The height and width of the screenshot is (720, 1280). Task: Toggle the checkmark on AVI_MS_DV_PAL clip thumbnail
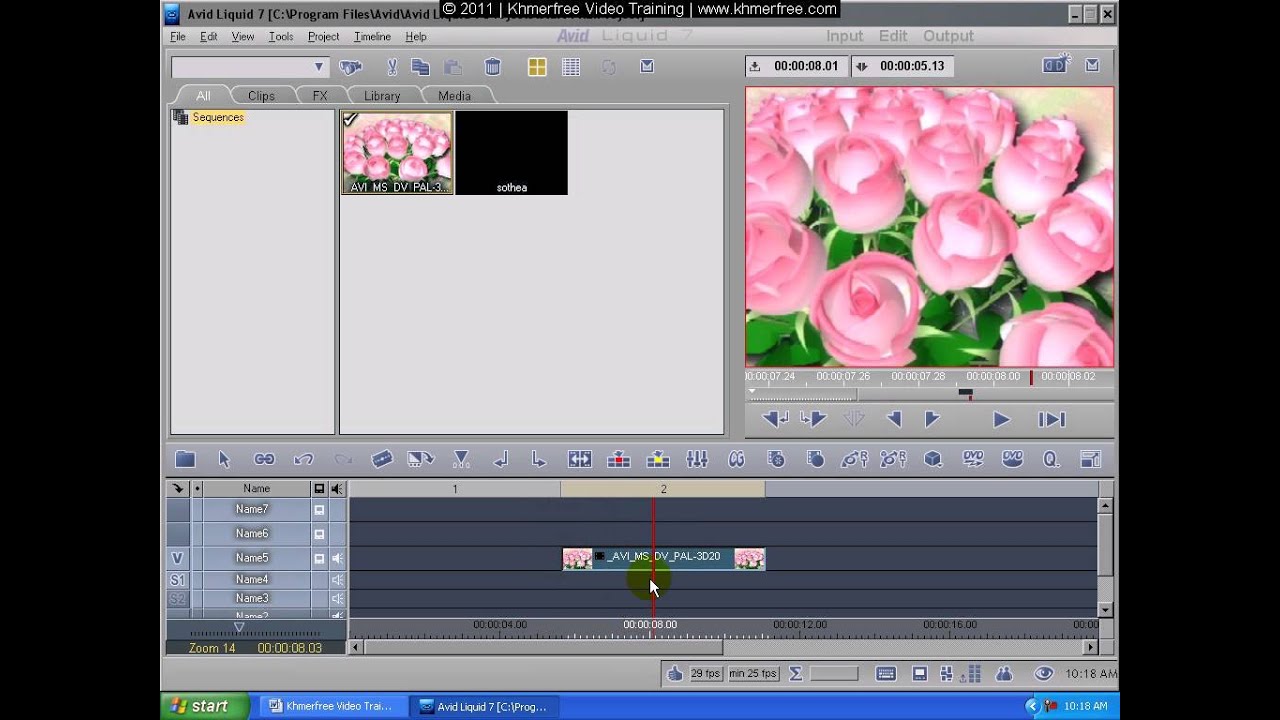tap(350, 119)
